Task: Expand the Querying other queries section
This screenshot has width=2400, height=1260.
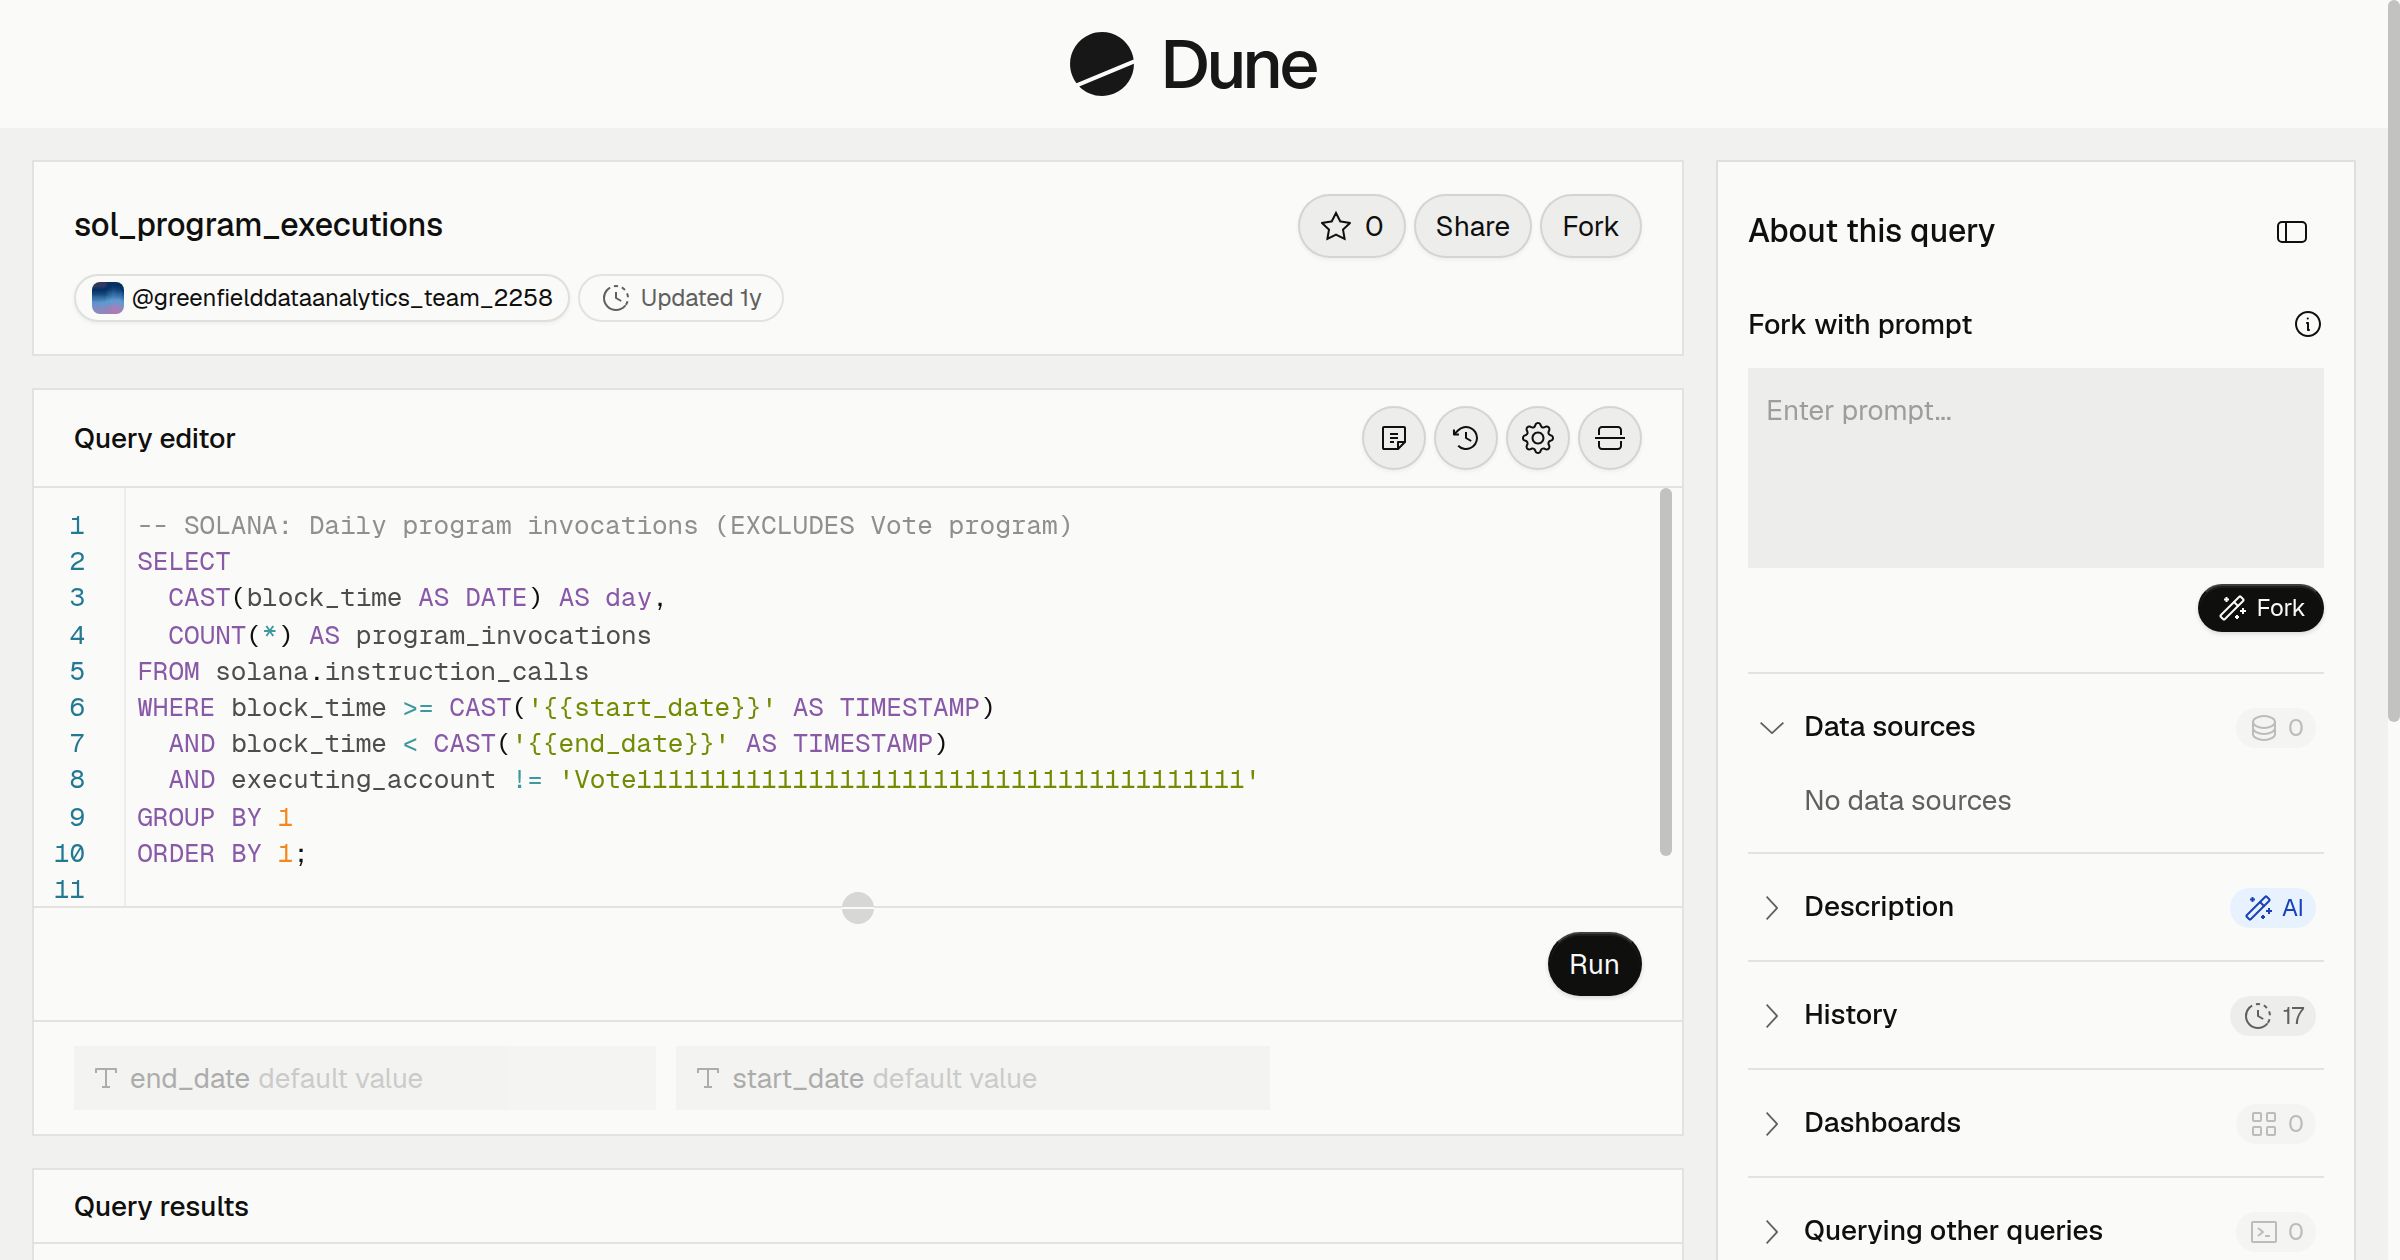Action: click(x=1771, y=1231)
